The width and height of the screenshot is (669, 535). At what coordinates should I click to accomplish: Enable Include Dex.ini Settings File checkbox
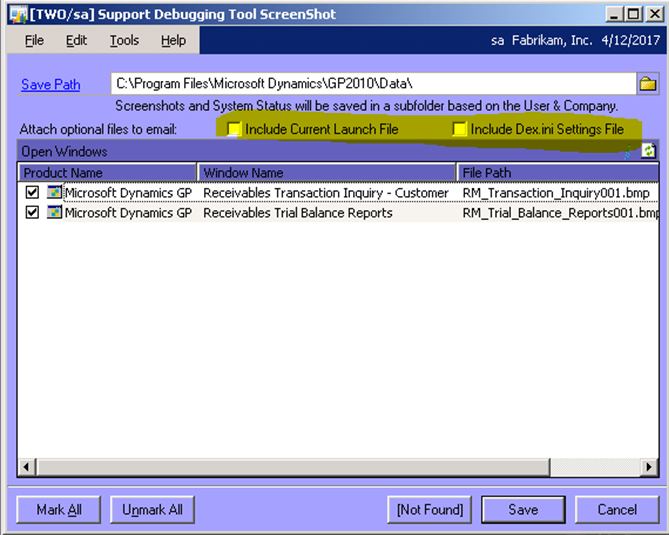pos(460,128)
